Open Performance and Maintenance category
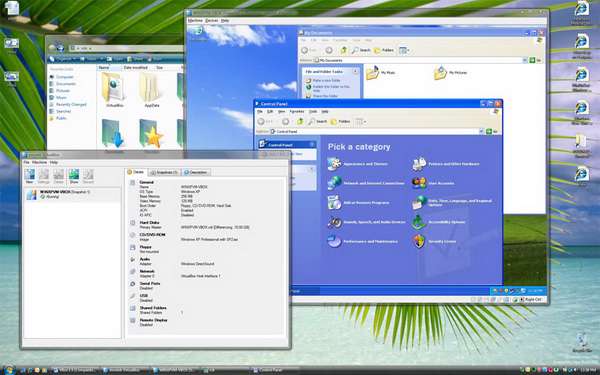600x375 pixels. coord(363,241)
